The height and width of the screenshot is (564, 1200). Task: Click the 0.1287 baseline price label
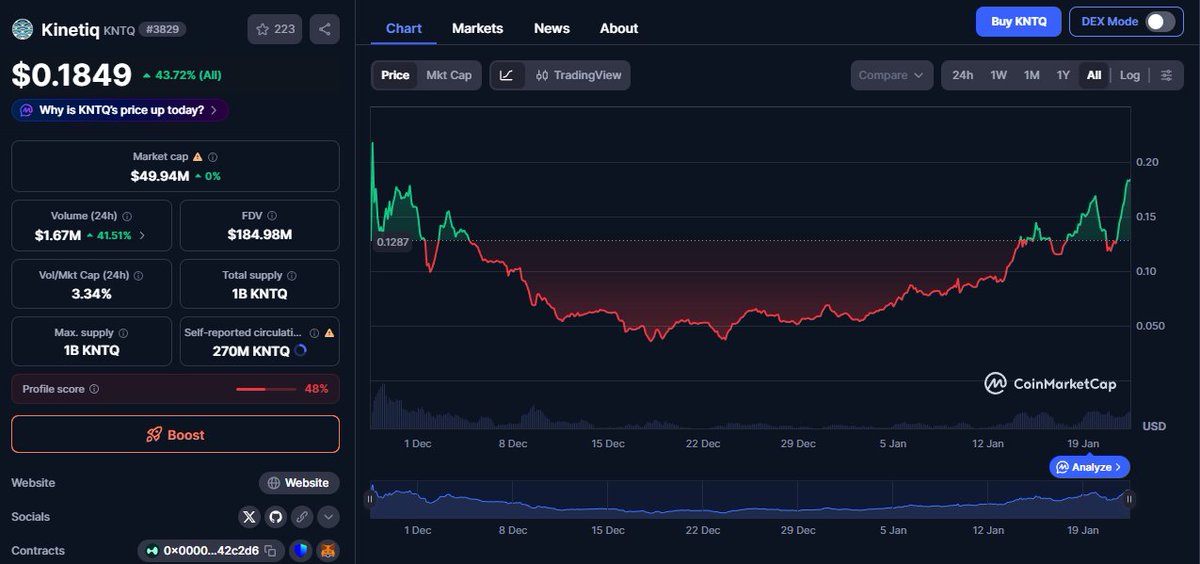click(391, 242)
